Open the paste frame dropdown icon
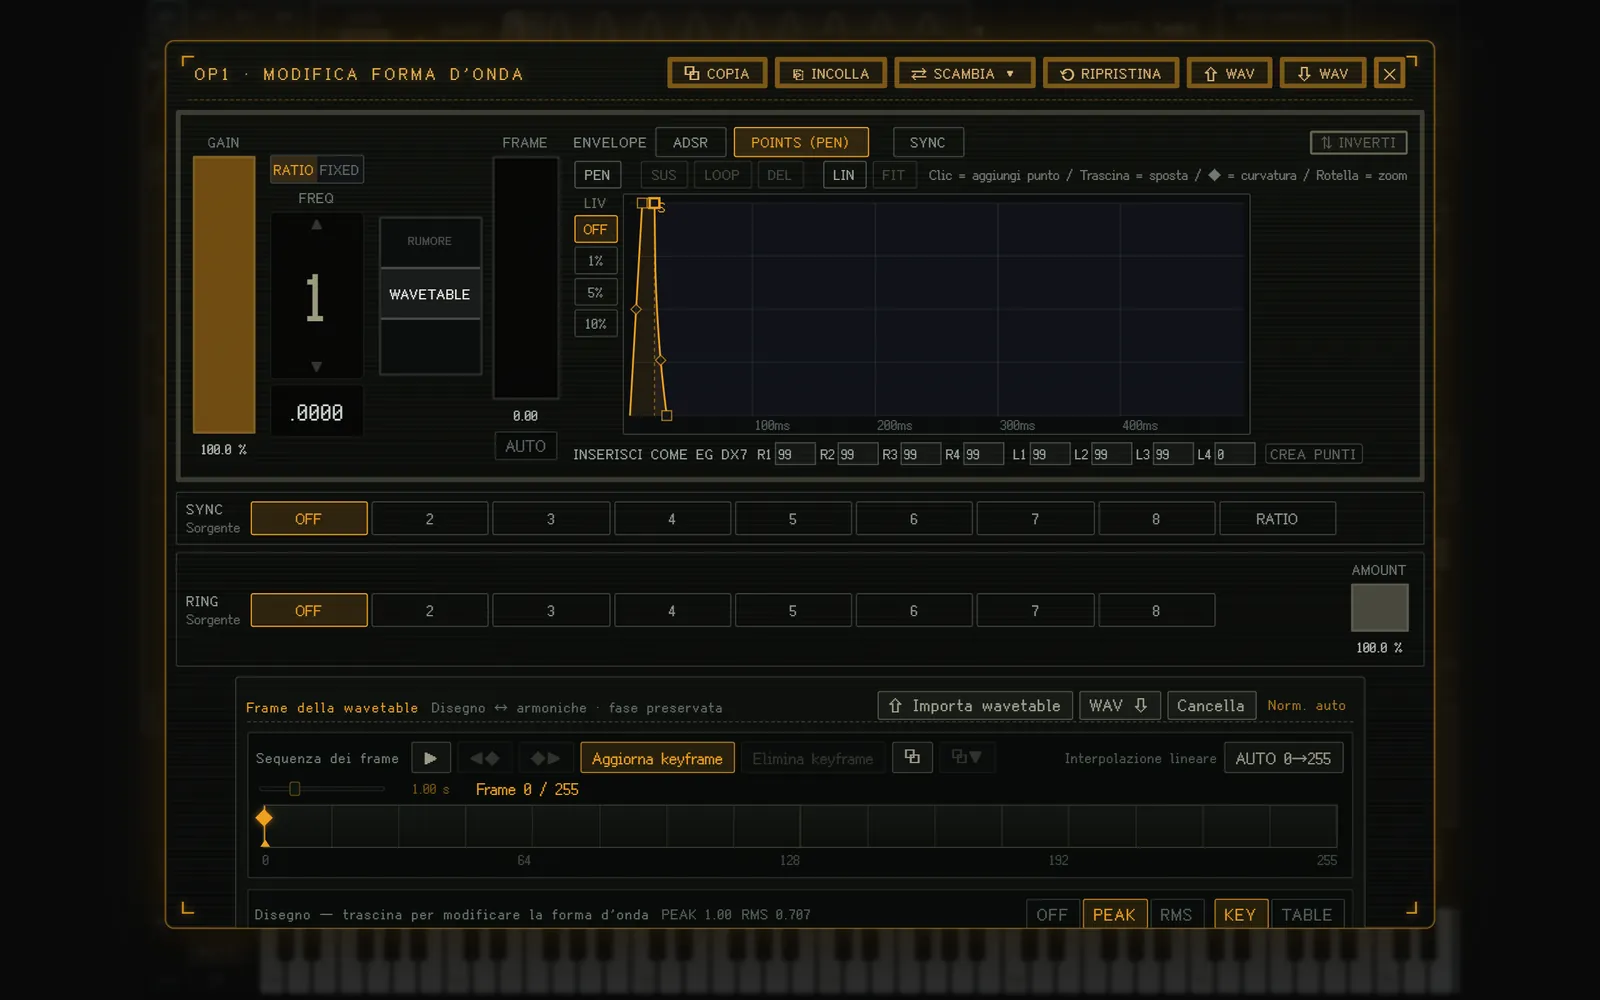Viewport: 1600px width, 1000px height. 966,757
